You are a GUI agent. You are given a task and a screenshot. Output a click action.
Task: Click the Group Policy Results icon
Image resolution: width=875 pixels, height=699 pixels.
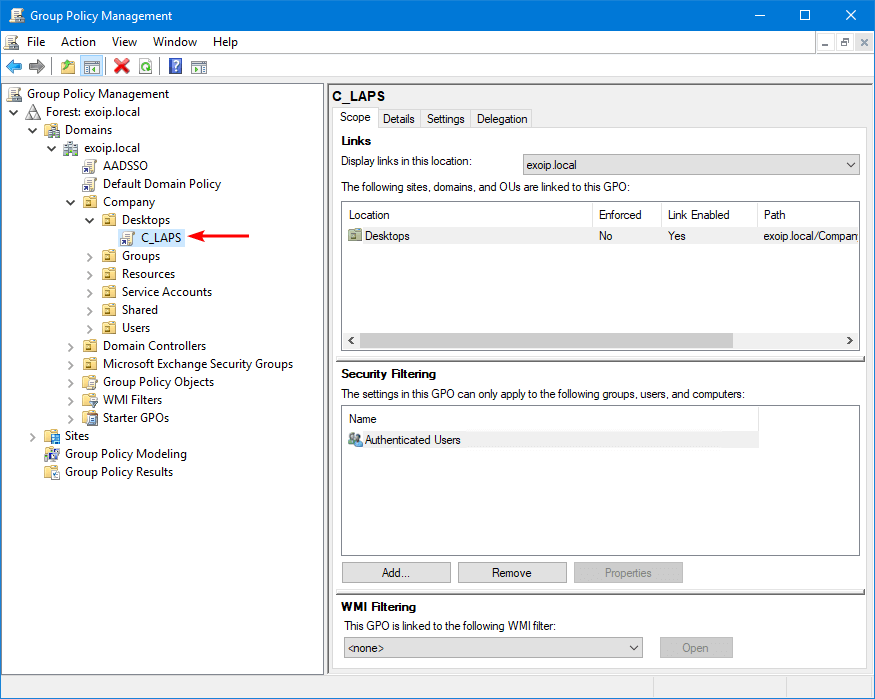[52, 472]
